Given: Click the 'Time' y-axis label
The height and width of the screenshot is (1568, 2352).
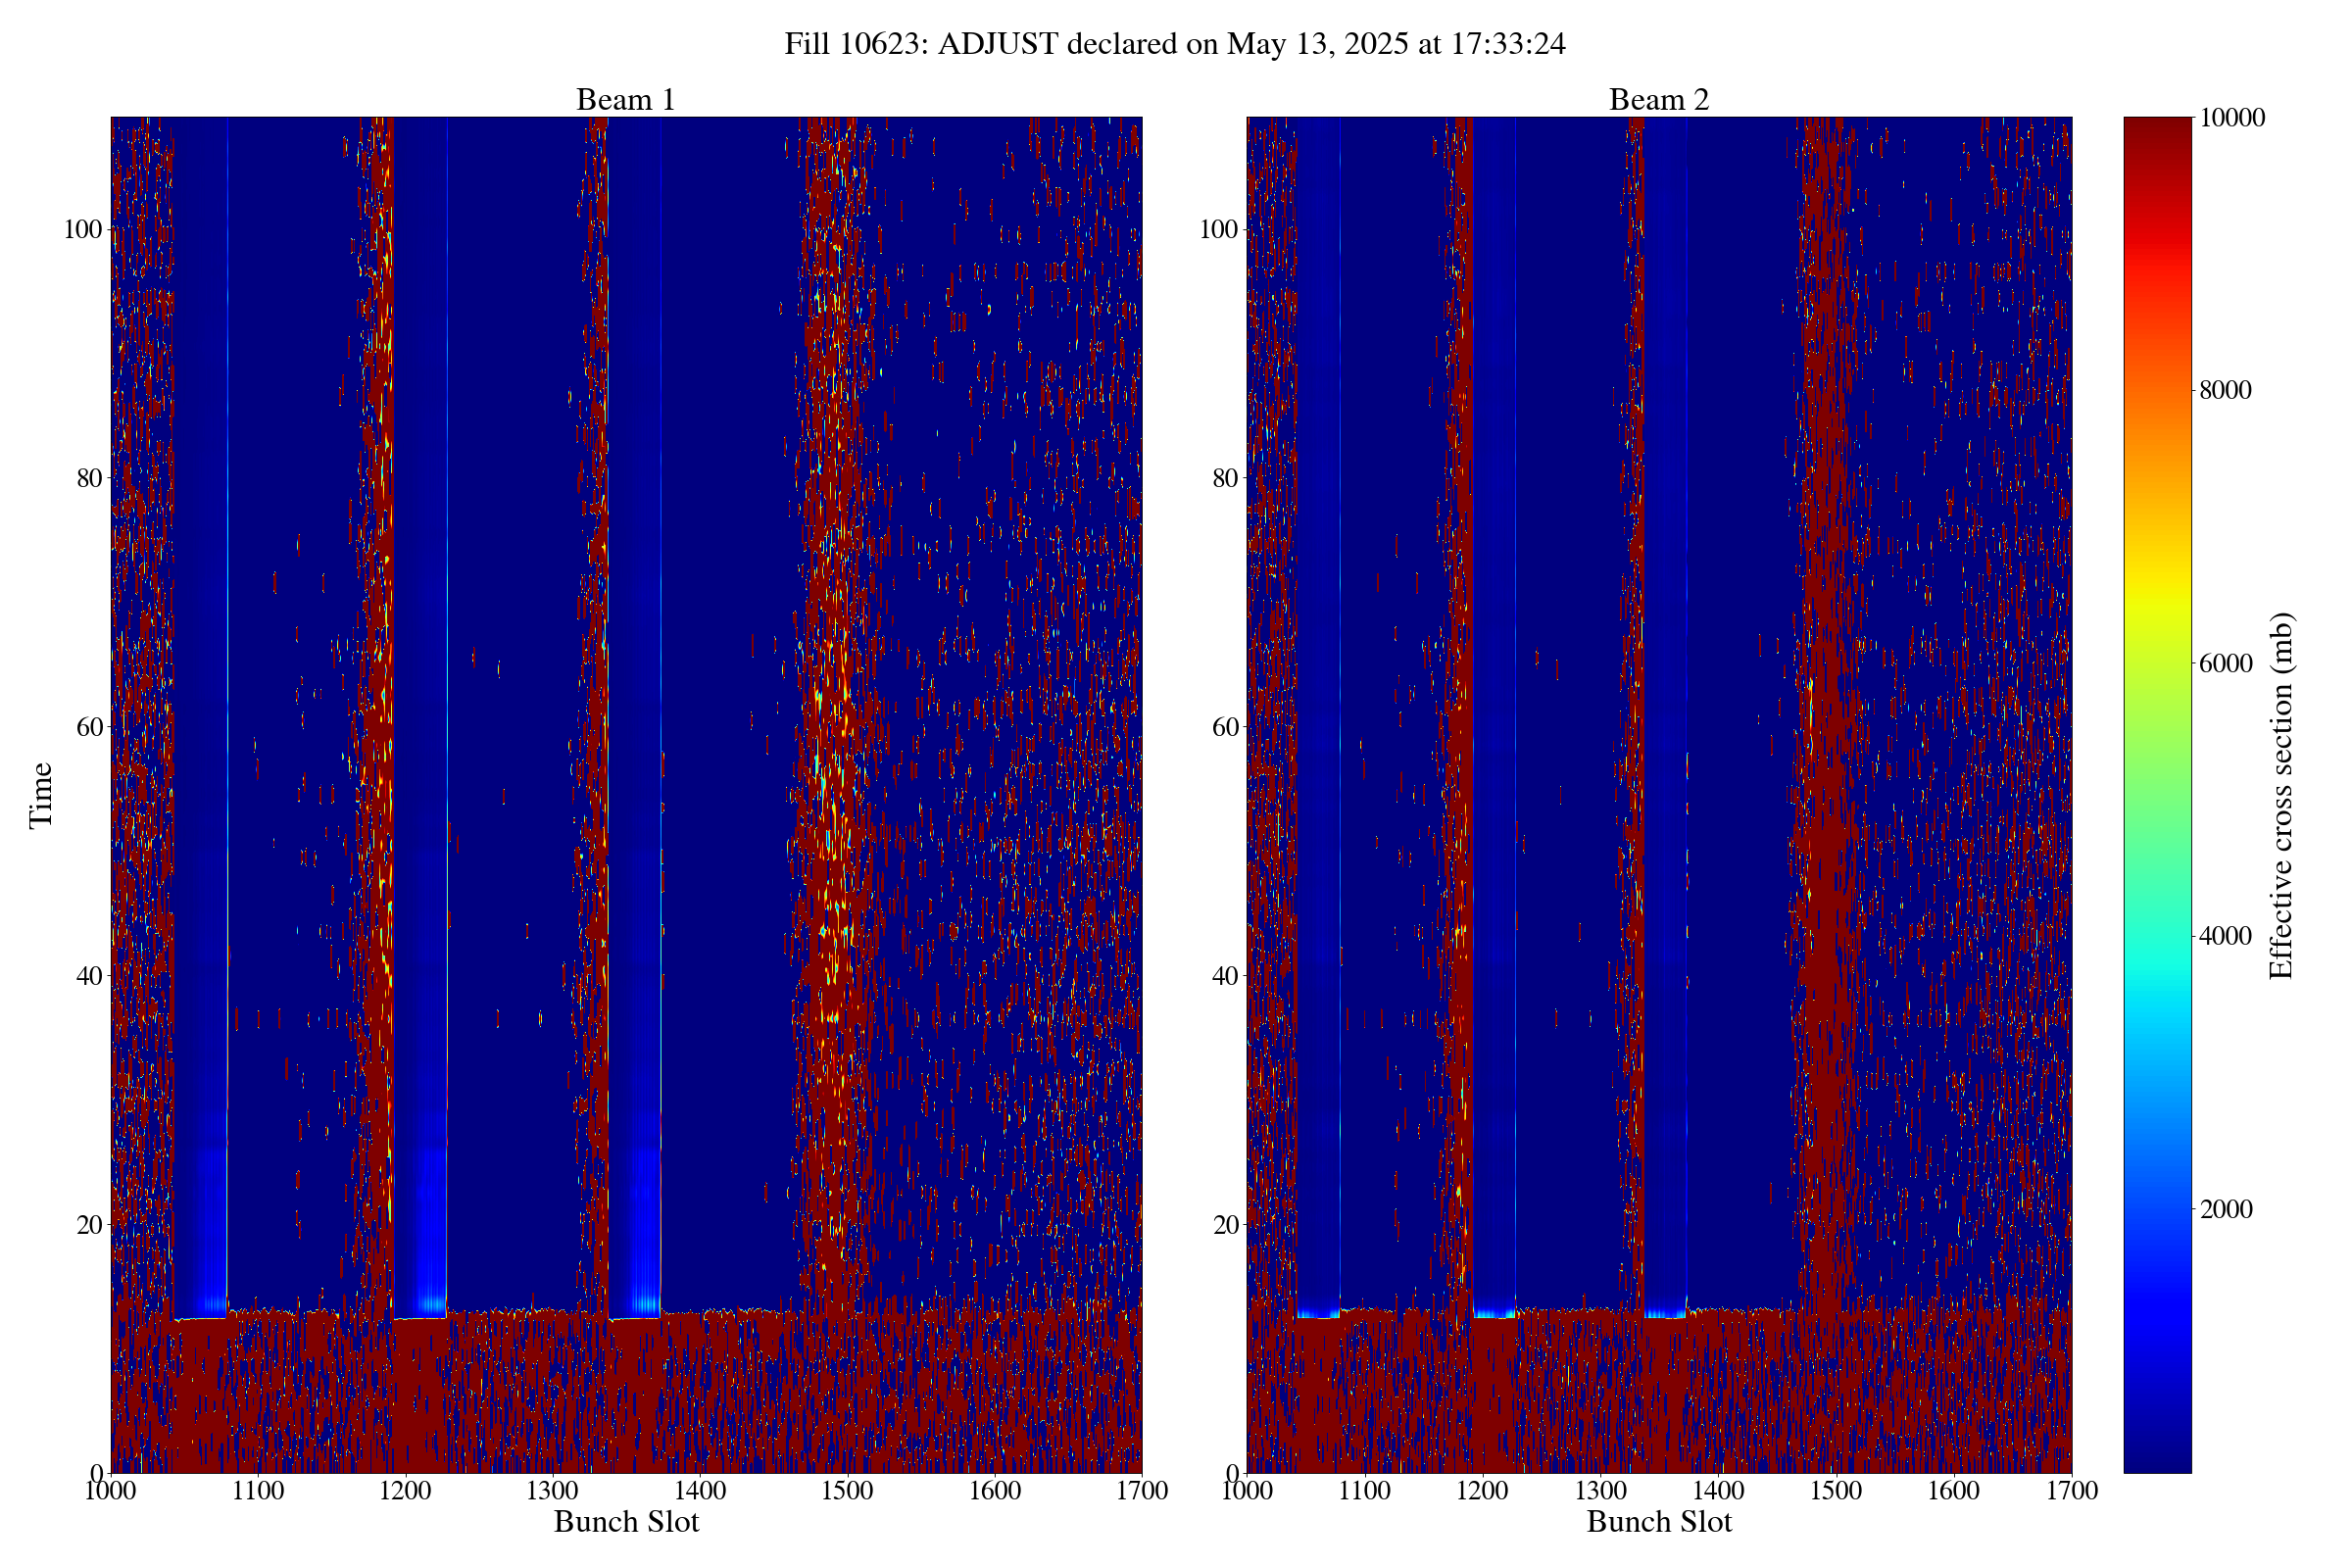Looking at the screenshot, I should pyautogui.click(x=41, y=795).
